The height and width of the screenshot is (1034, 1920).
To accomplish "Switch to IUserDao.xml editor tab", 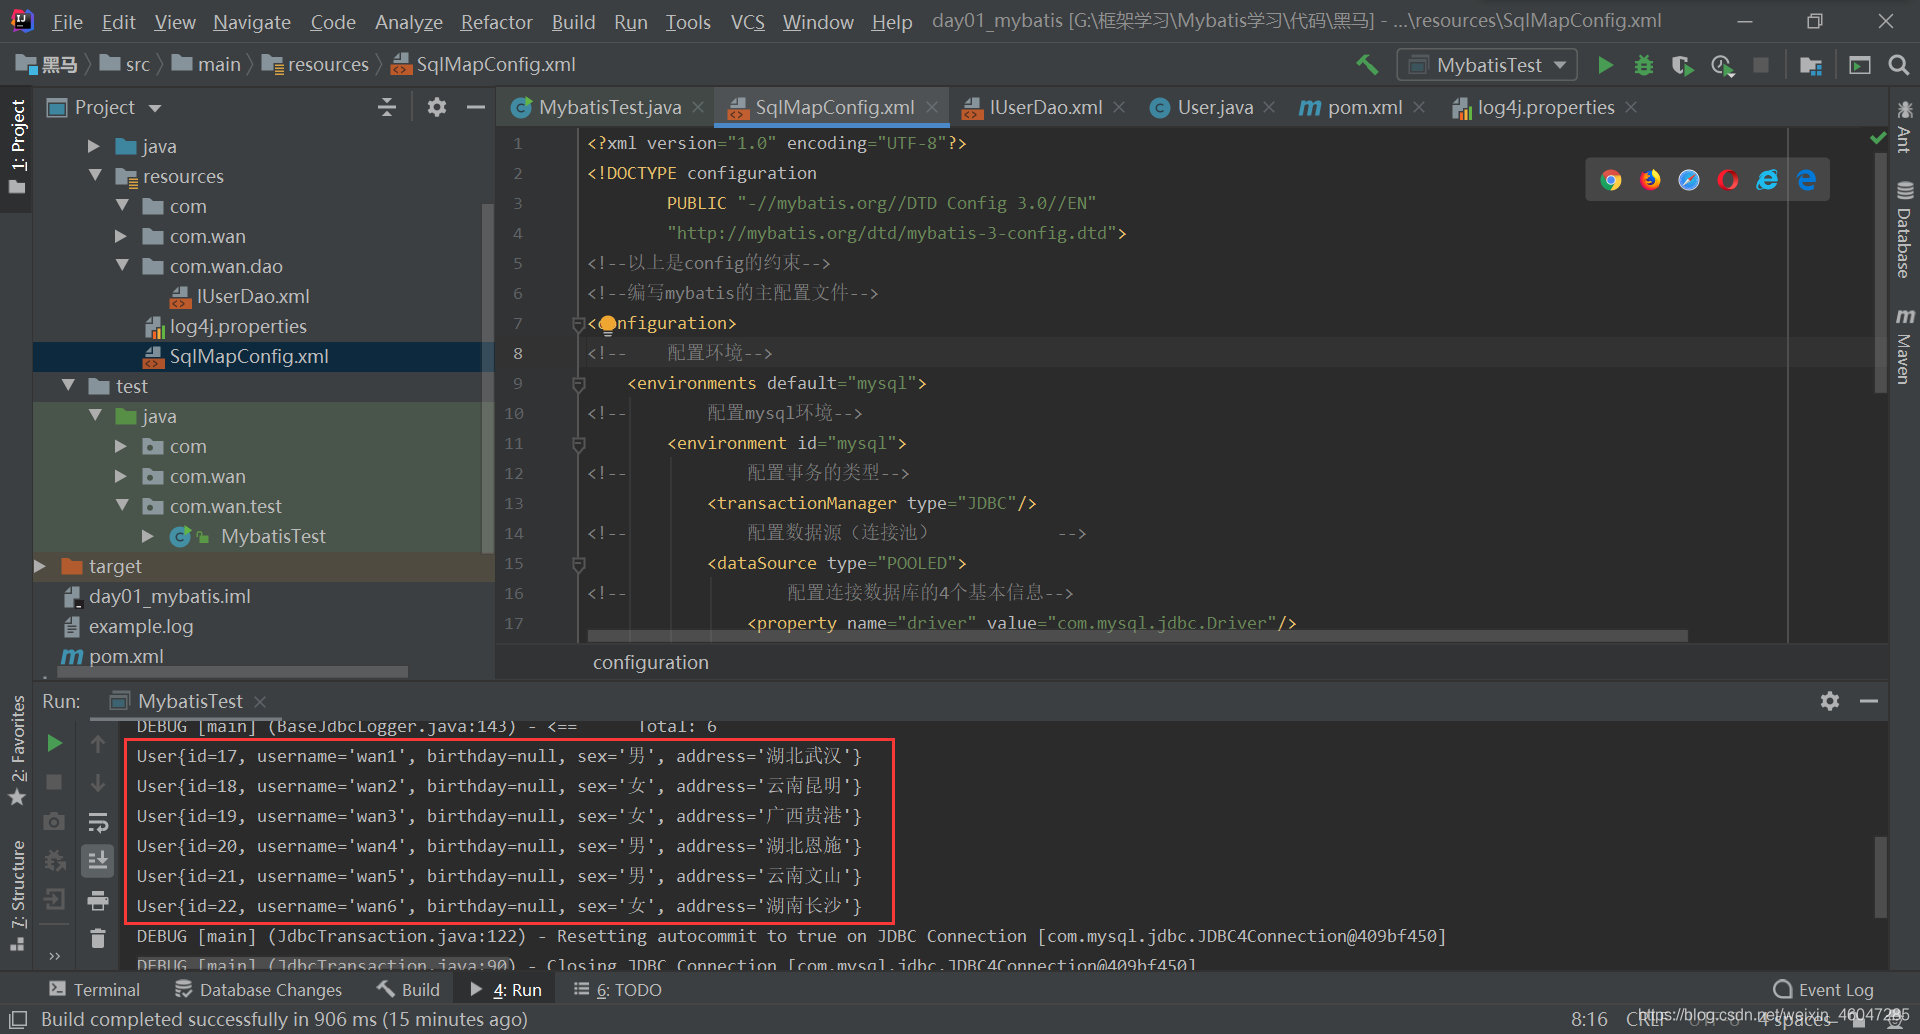I will click(1045, 107).
